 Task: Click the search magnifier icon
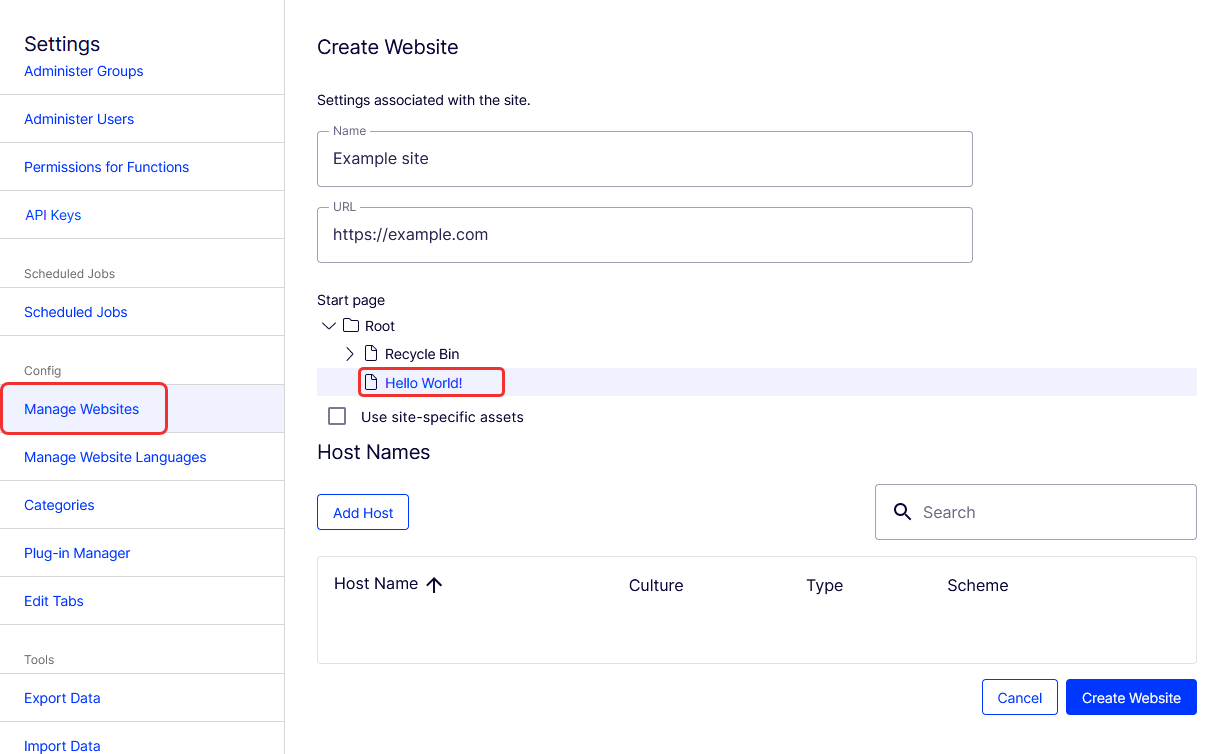pos(902,512)
